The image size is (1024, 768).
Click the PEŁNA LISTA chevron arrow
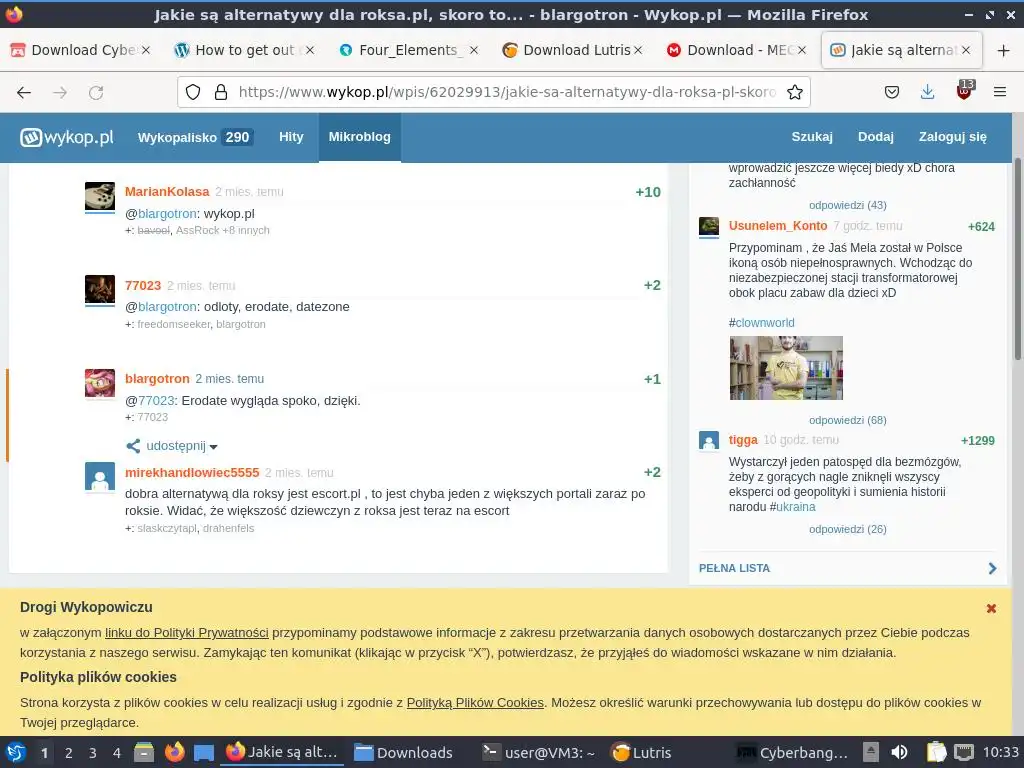(993, 568)
